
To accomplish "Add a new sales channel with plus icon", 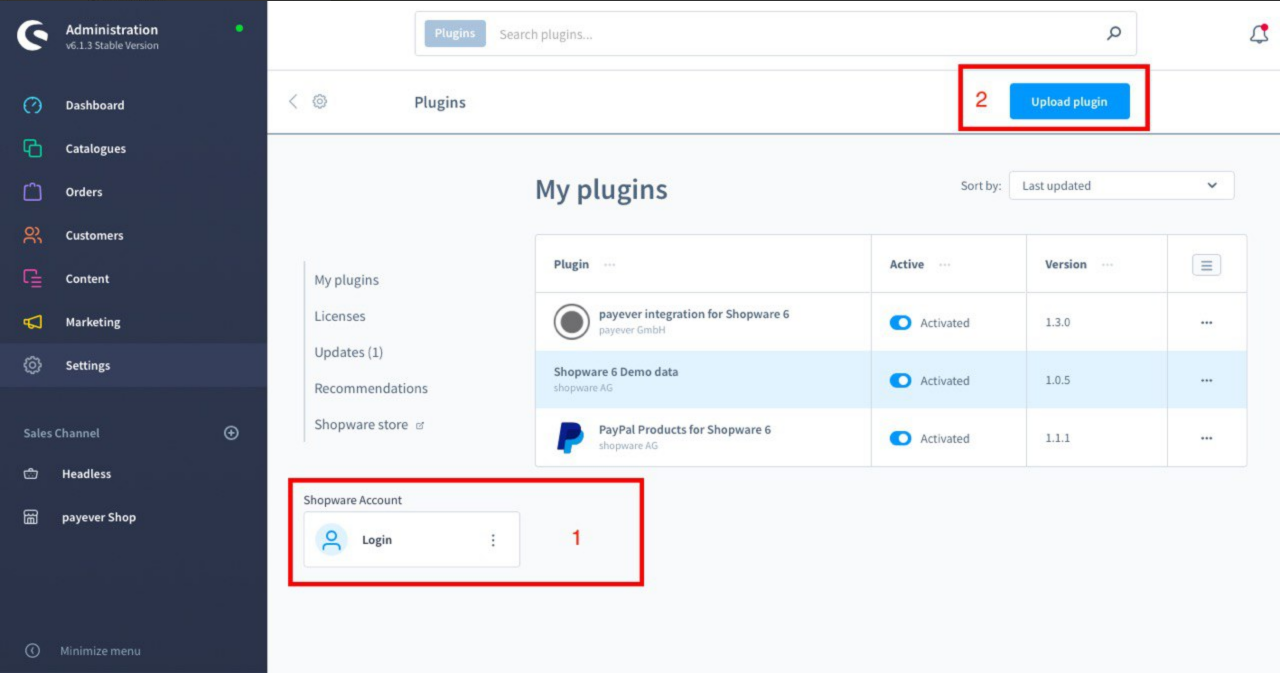I will pyautogui.click(x=231, y=433).
